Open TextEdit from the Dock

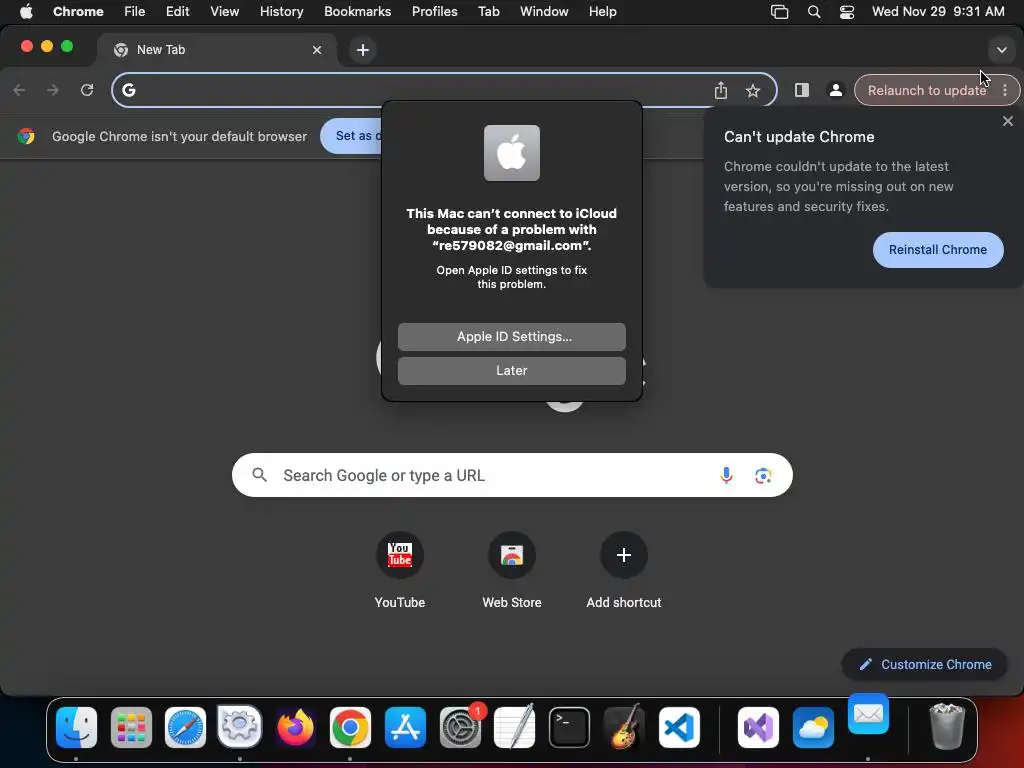coord(515,726)
